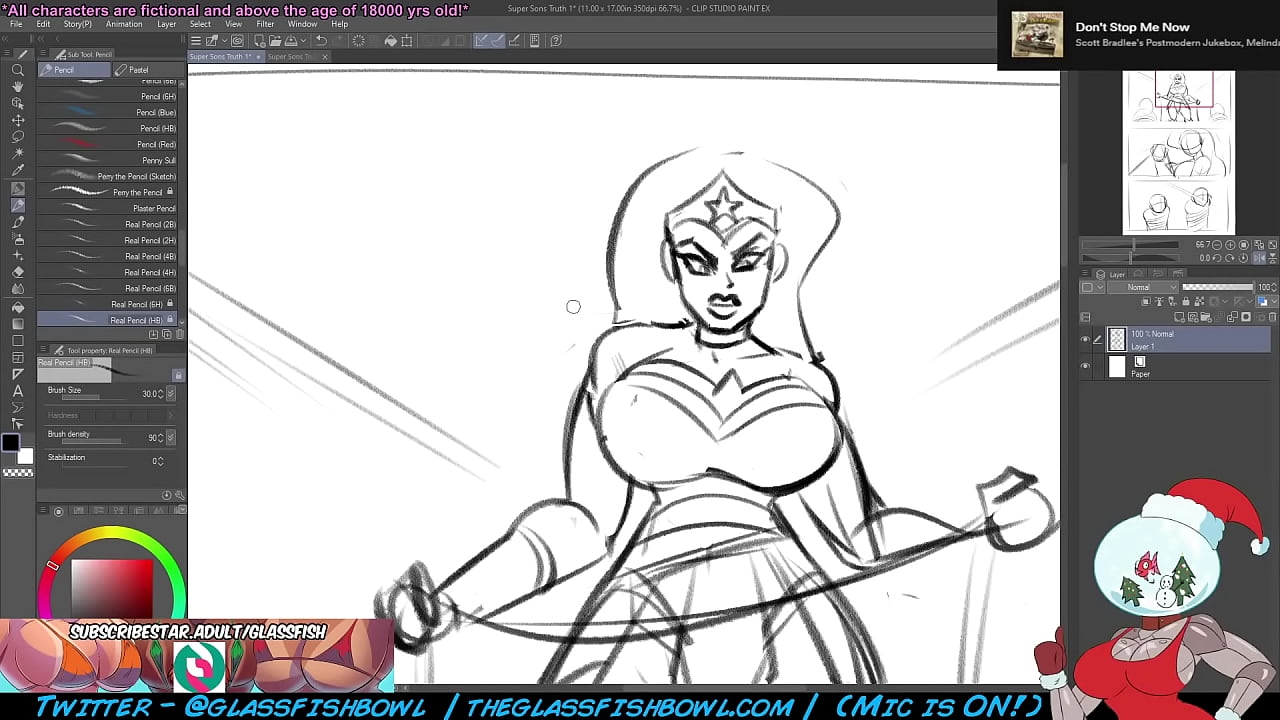The image size is (1280, 720).
Task: Switch to the Pastel sub tool tab
Action: [139, 70]
